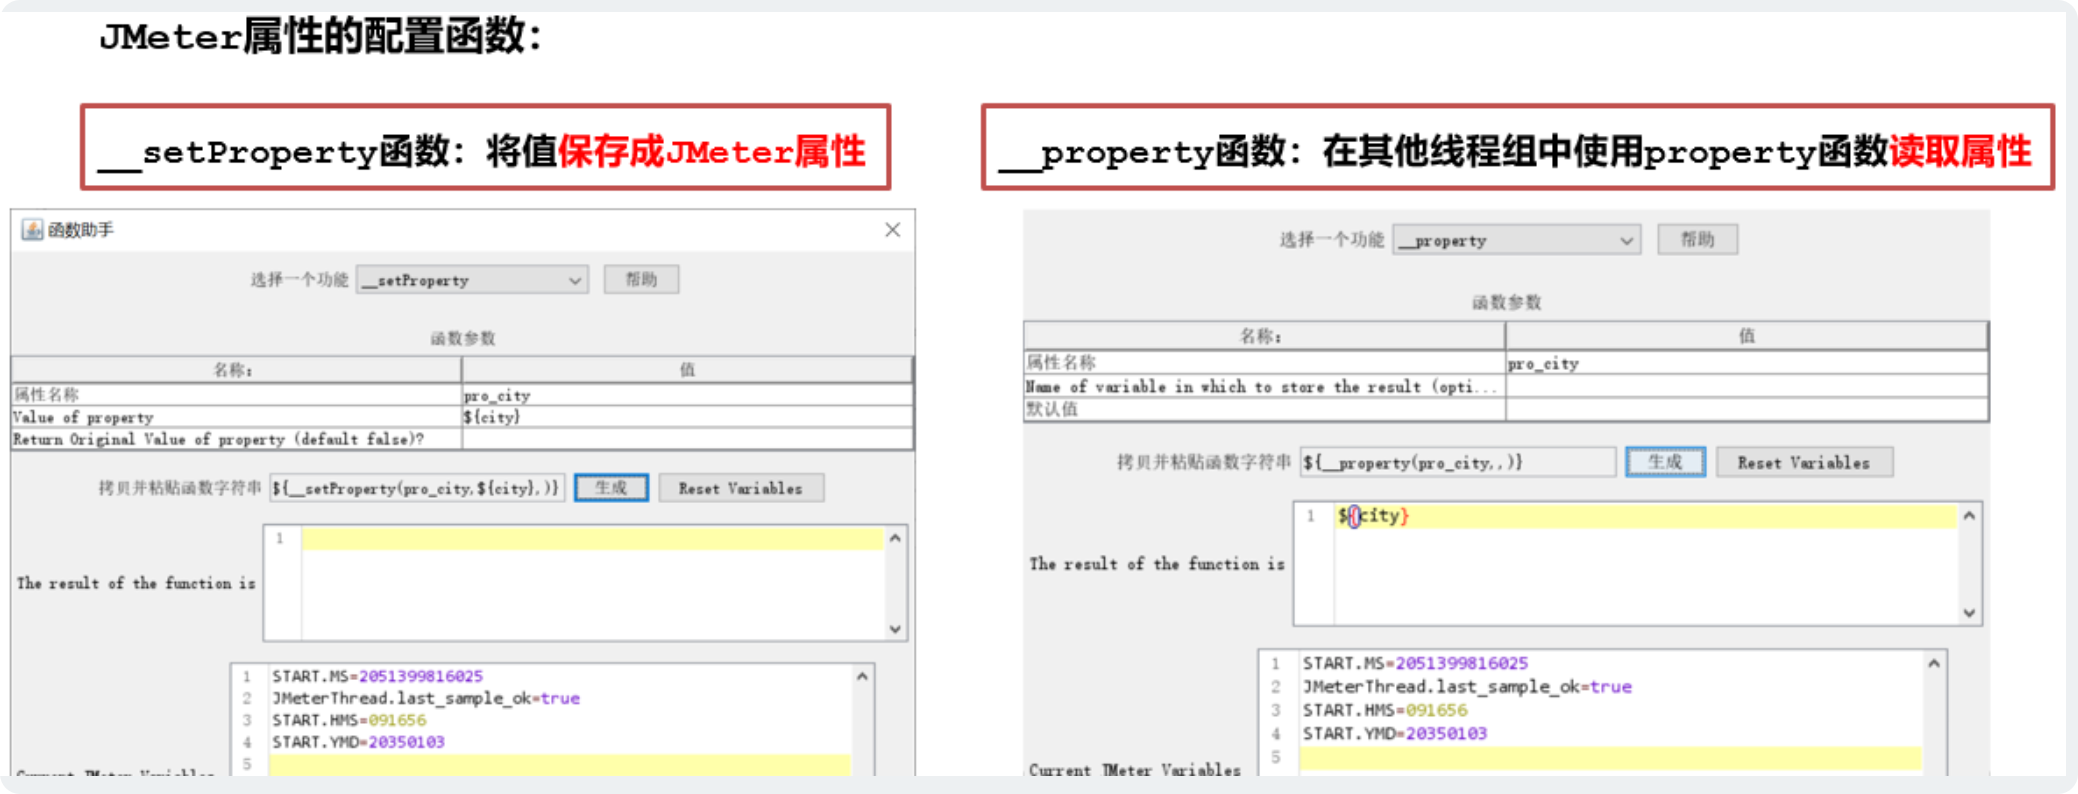
Task: Click 帮助 button next to __property
Action: (1697, 239)
